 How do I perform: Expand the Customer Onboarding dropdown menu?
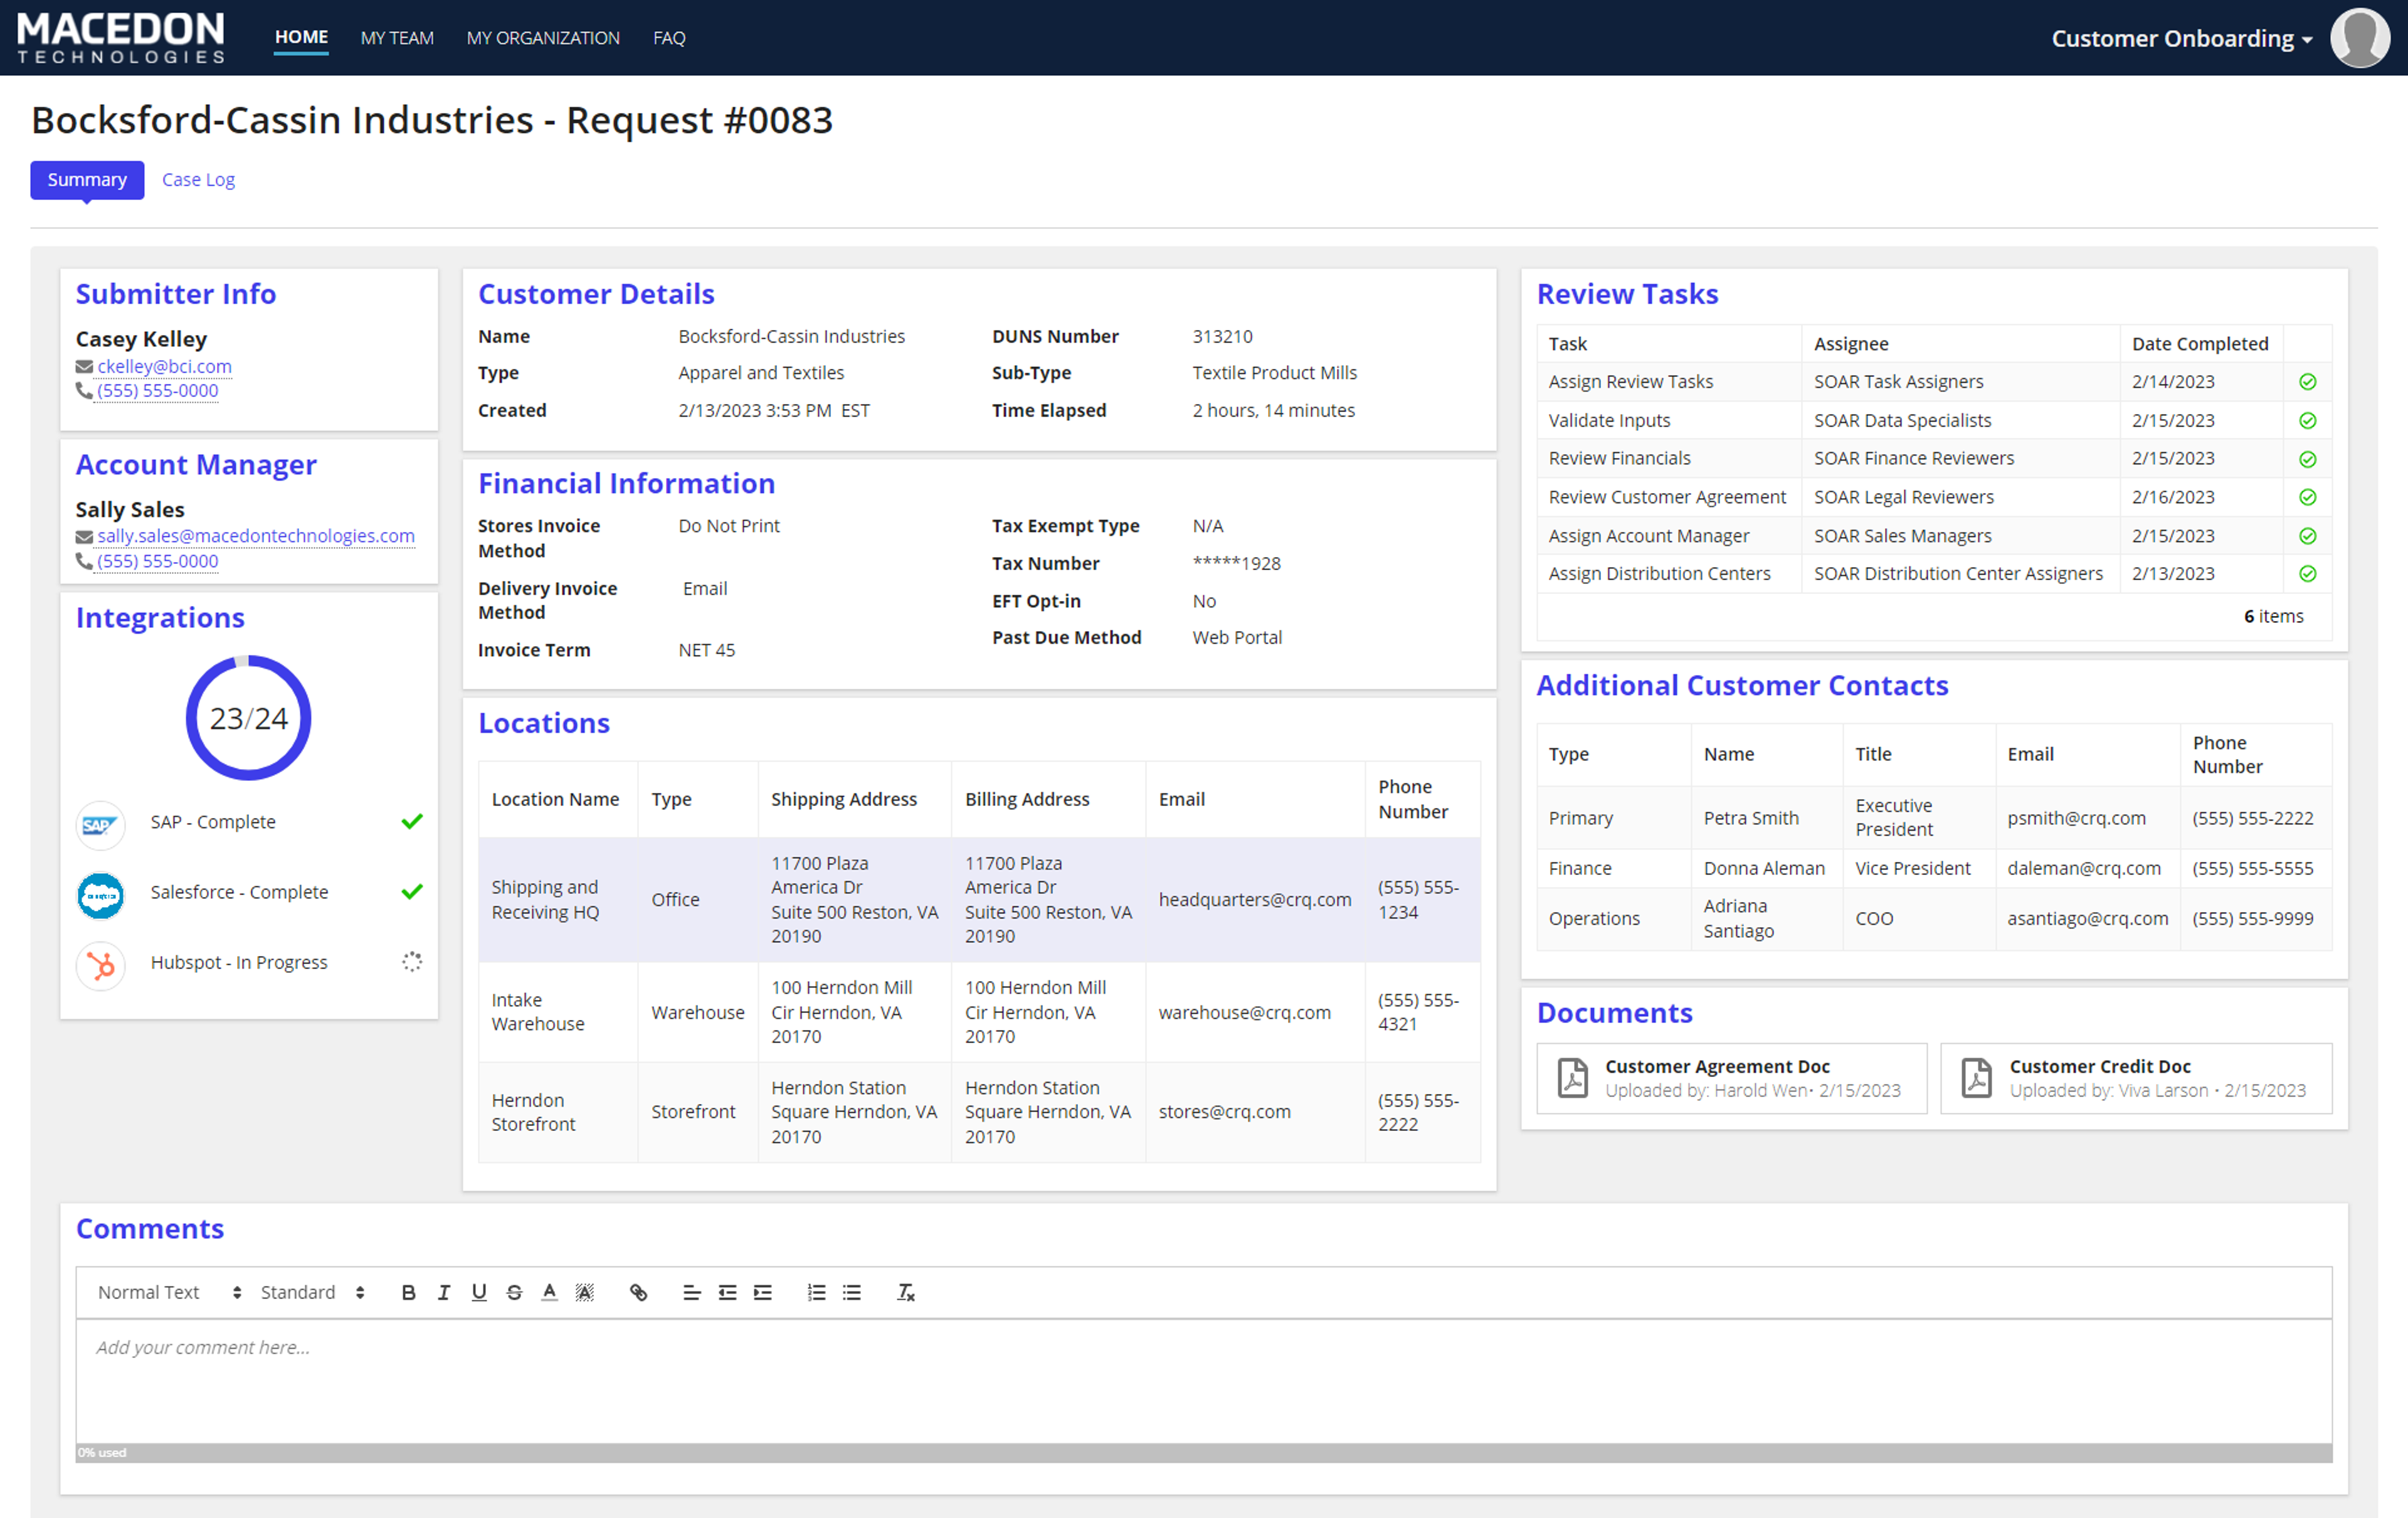[2181, 38]
